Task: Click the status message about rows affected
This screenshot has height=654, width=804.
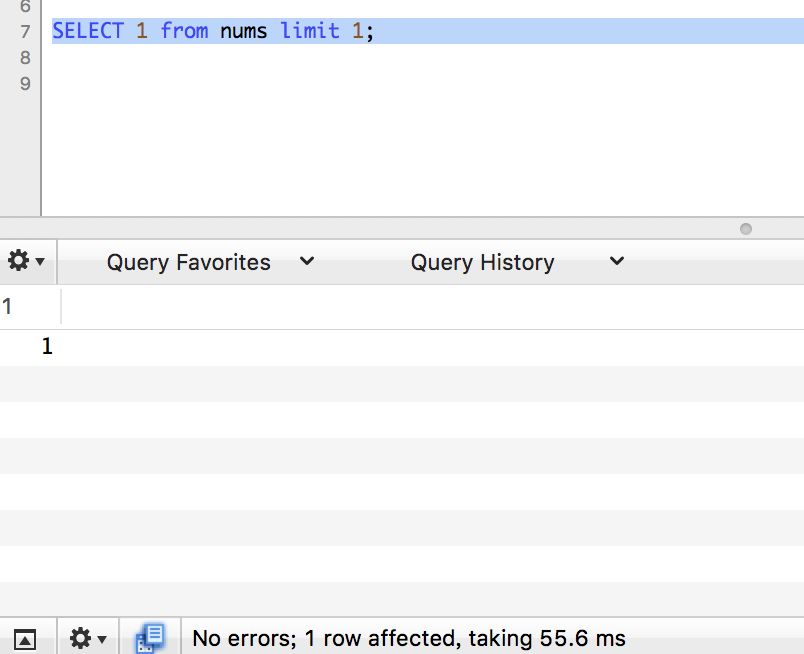Action: 409,638
